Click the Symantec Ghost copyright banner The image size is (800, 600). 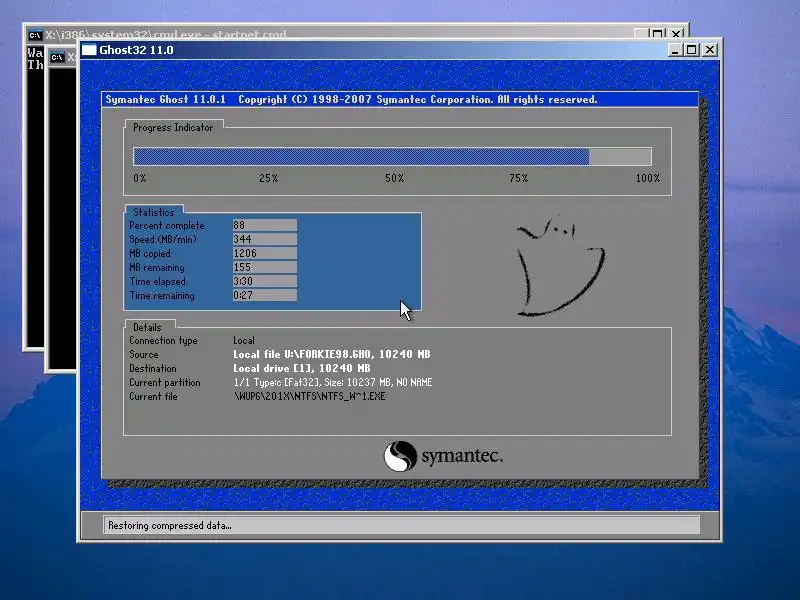400,99
